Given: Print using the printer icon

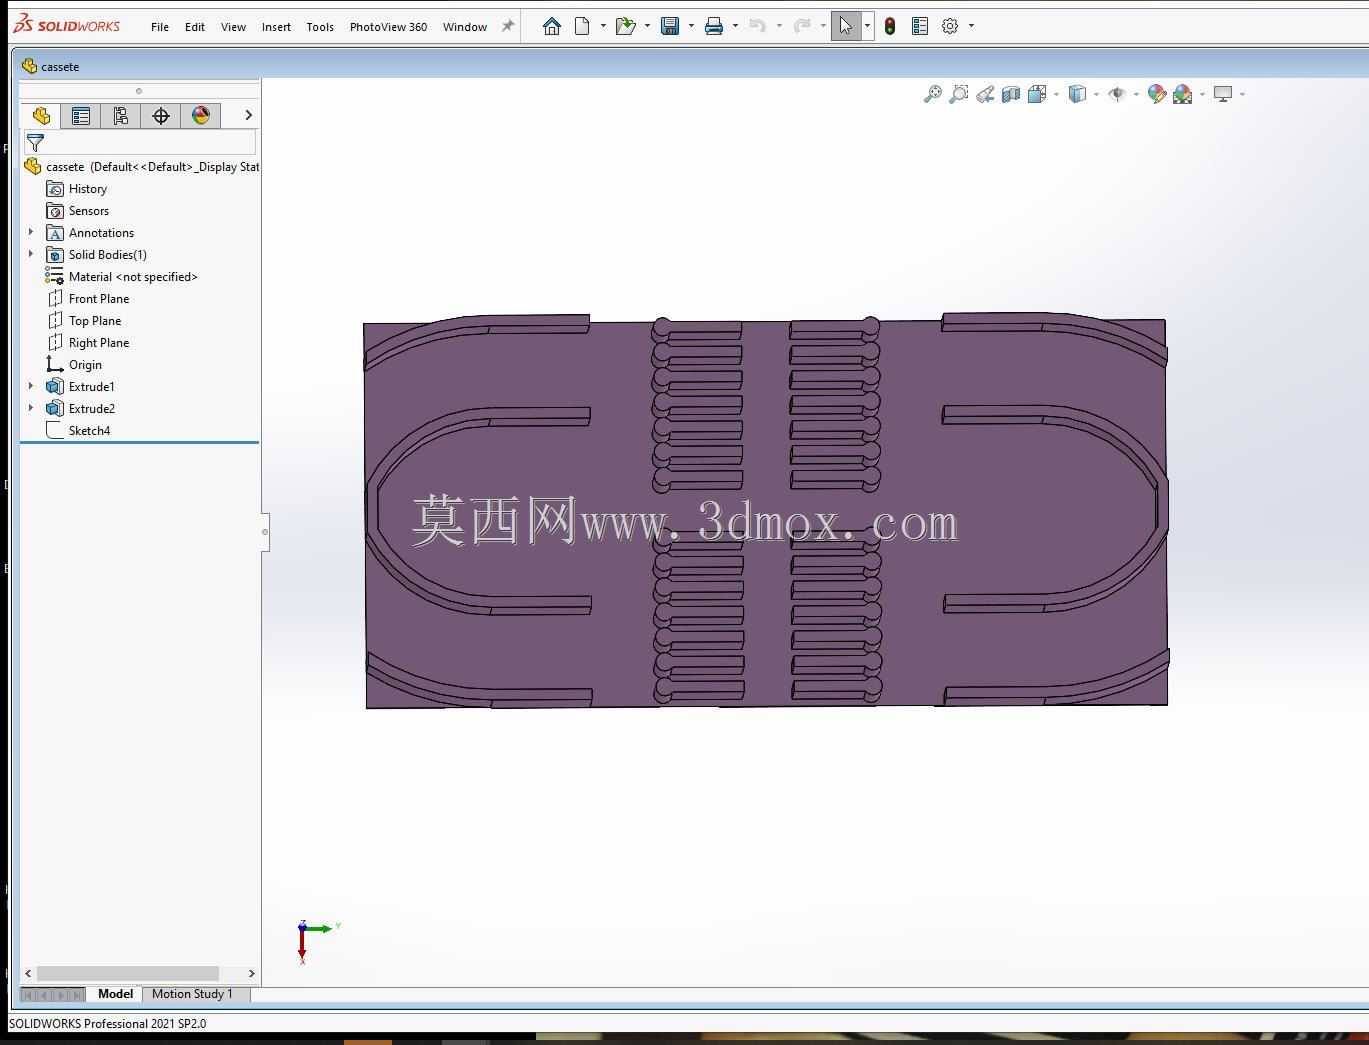Looking at the screenshot, I should (x=714, y=26).
